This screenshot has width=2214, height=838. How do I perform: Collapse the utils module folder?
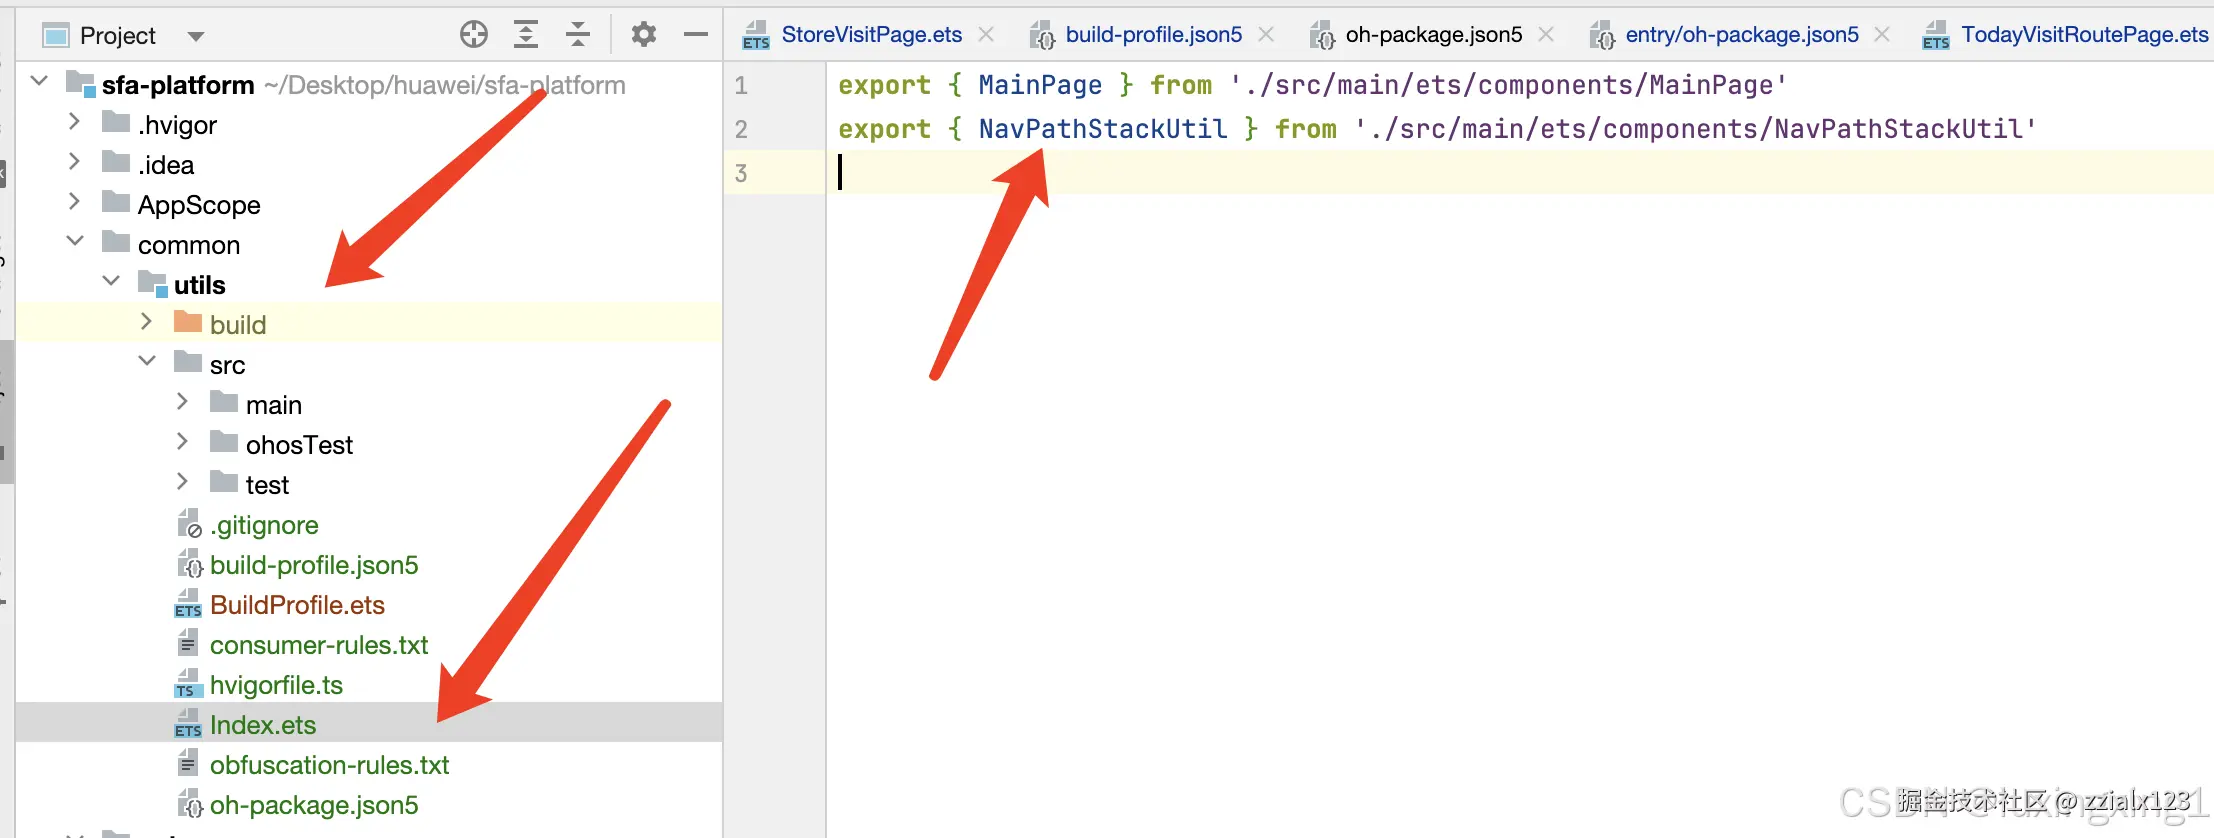click(x=111, y=281)
